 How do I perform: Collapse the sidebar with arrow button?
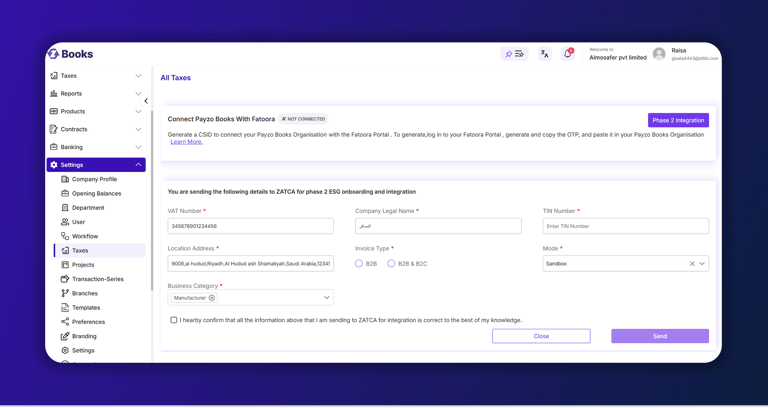tap(145, 101)
